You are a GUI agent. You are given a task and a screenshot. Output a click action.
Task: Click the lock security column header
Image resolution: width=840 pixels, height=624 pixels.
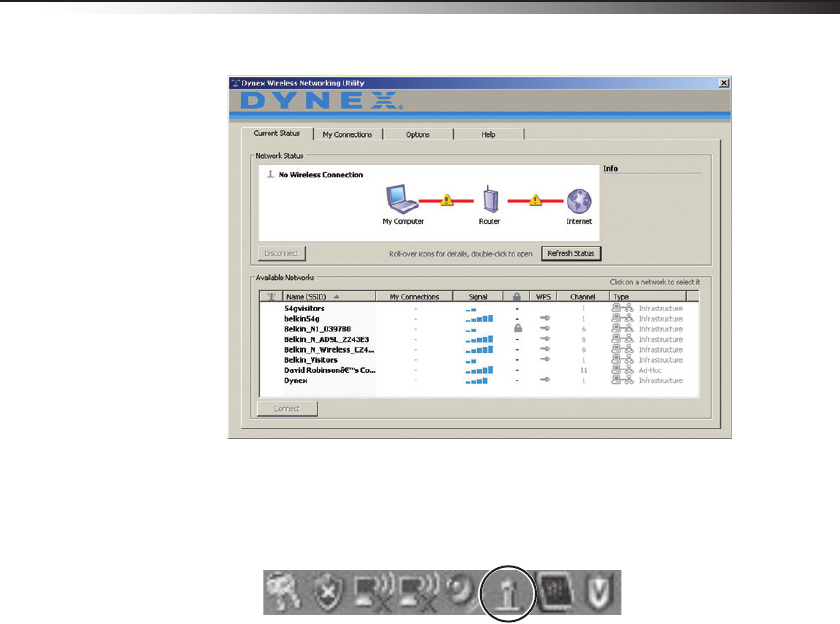516,296
